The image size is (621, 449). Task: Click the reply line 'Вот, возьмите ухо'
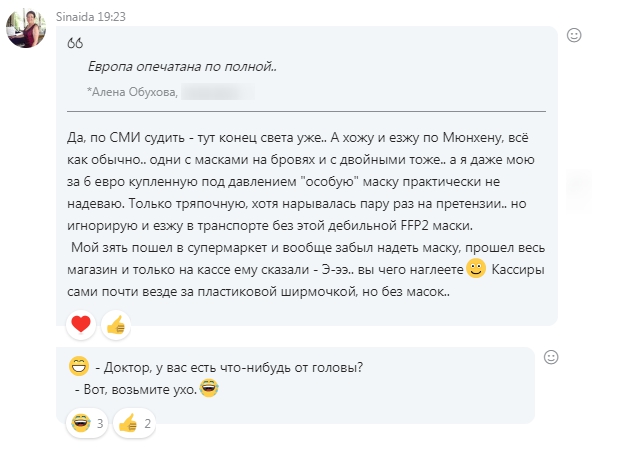pyautogui.click(x=138, y=388)
